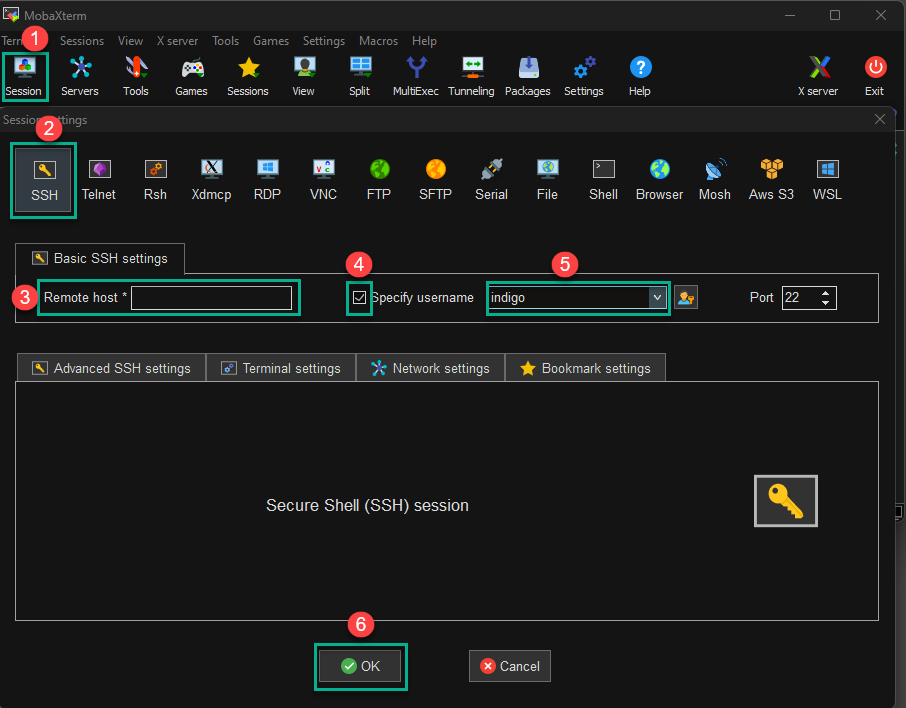Open the Advanced SSH settings tab
This screenshot has width=906, height=708.
click(112, 368)
